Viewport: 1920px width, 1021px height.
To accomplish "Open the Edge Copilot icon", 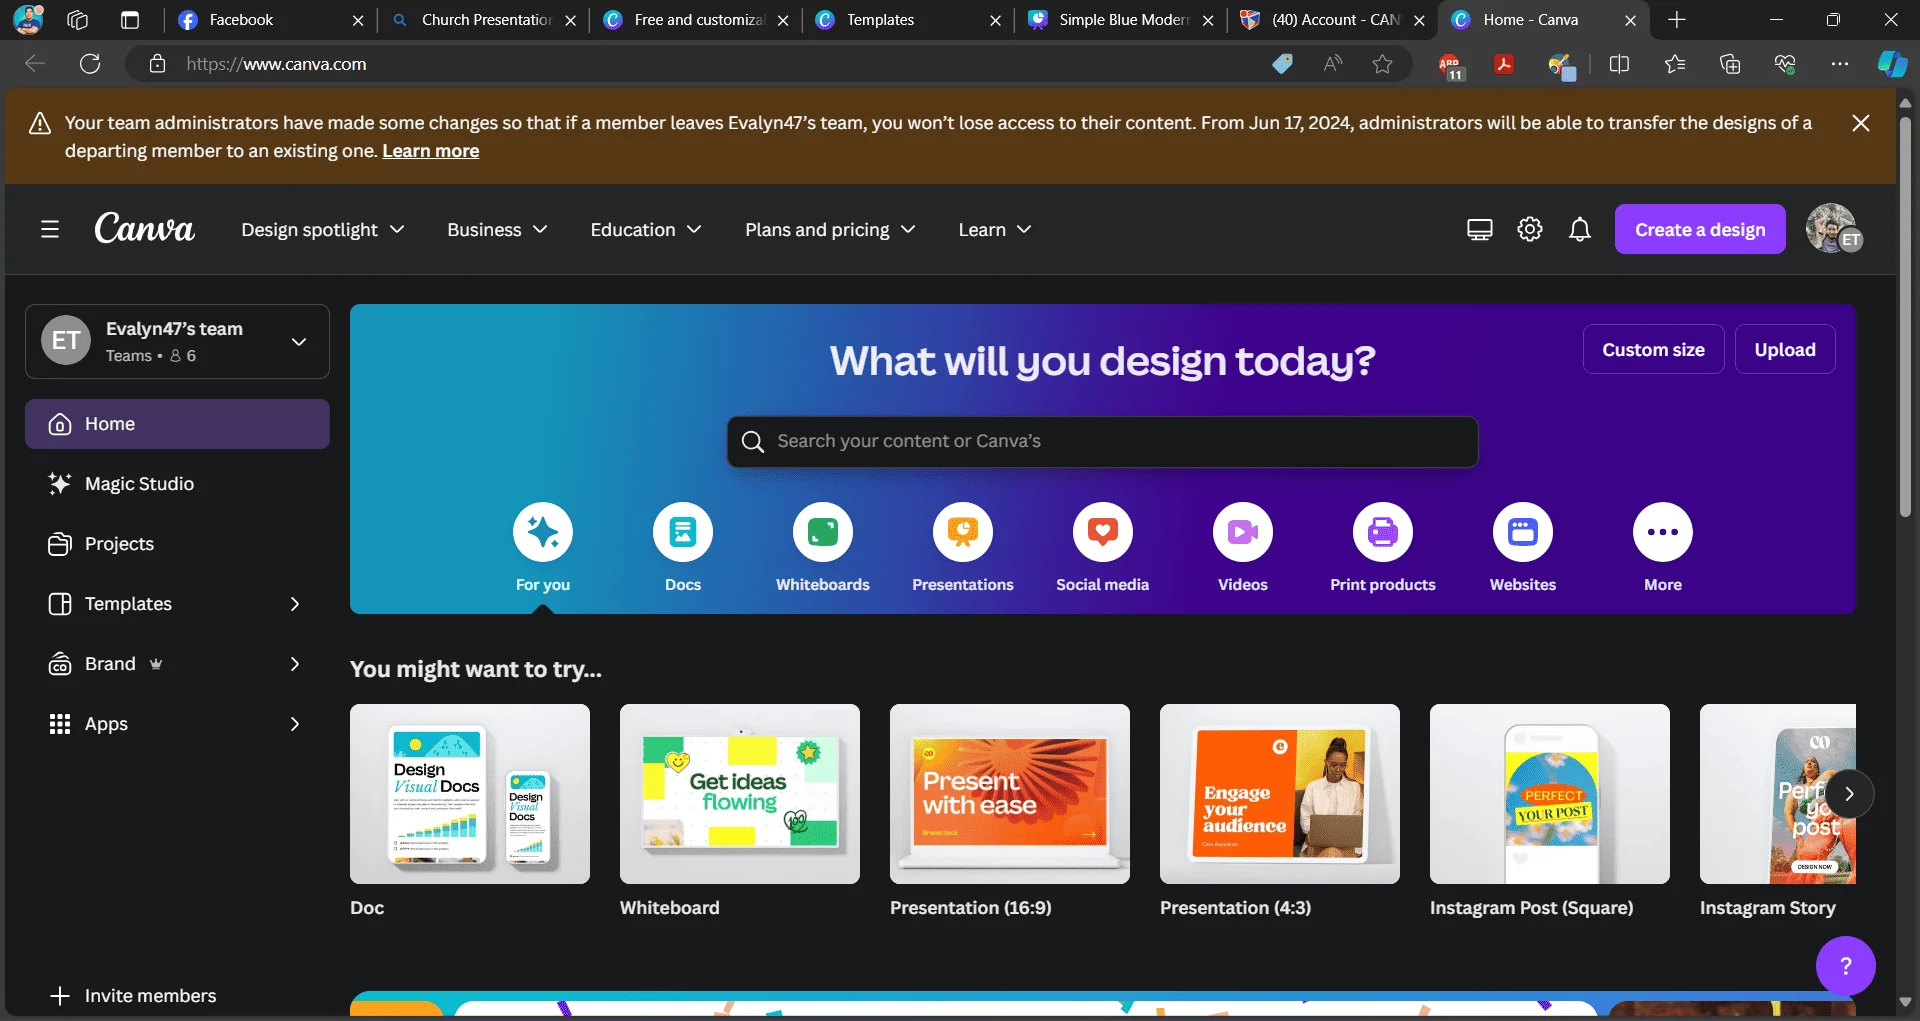I will pos(1892,64).
